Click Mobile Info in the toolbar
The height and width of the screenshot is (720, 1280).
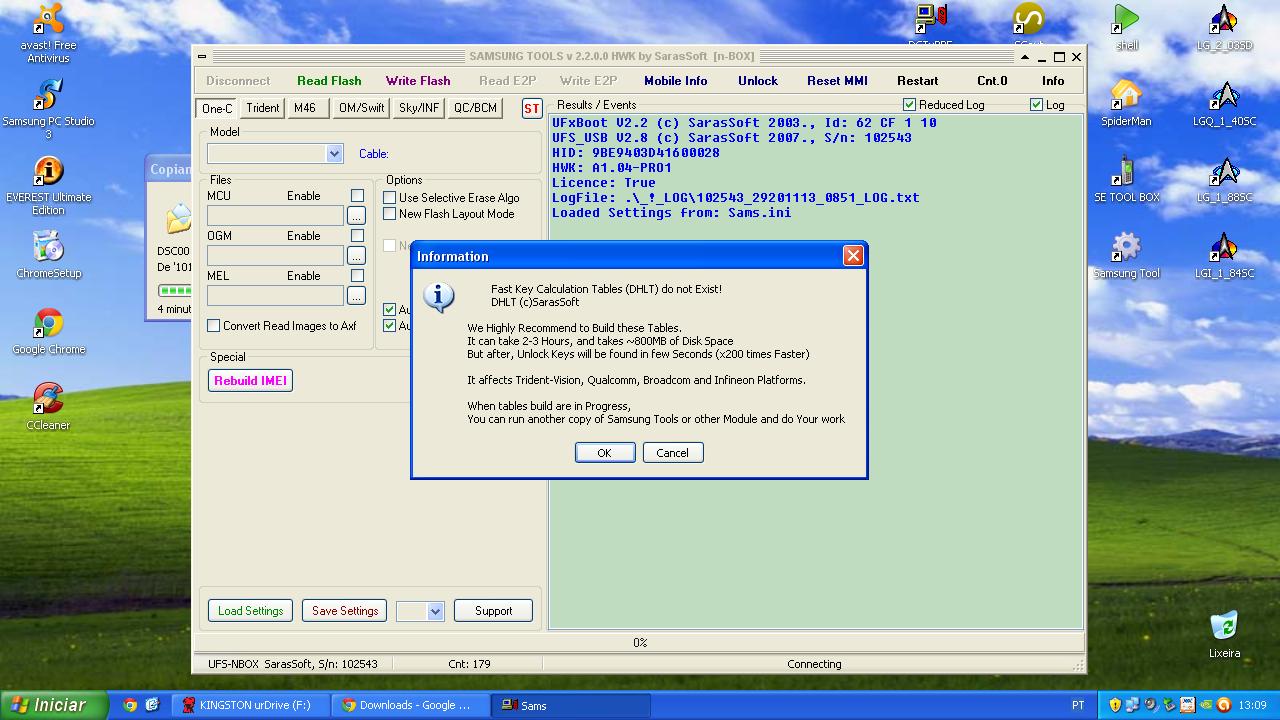click(x=675, y=81)
